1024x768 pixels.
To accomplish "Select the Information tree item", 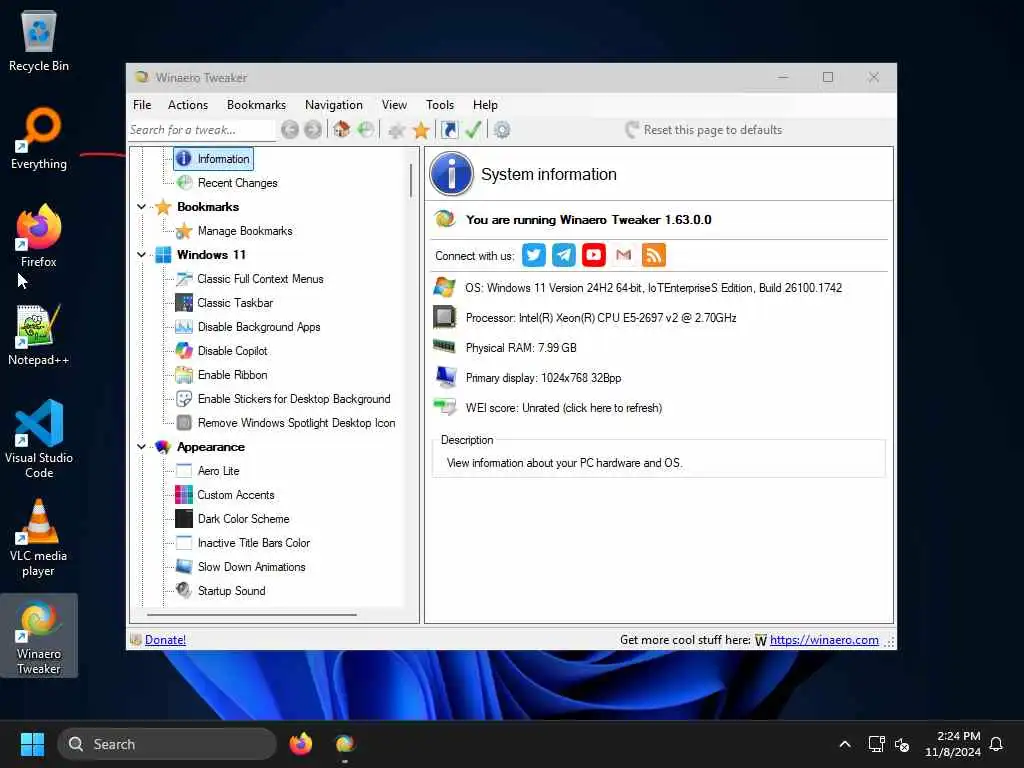I will pos(214,159).
